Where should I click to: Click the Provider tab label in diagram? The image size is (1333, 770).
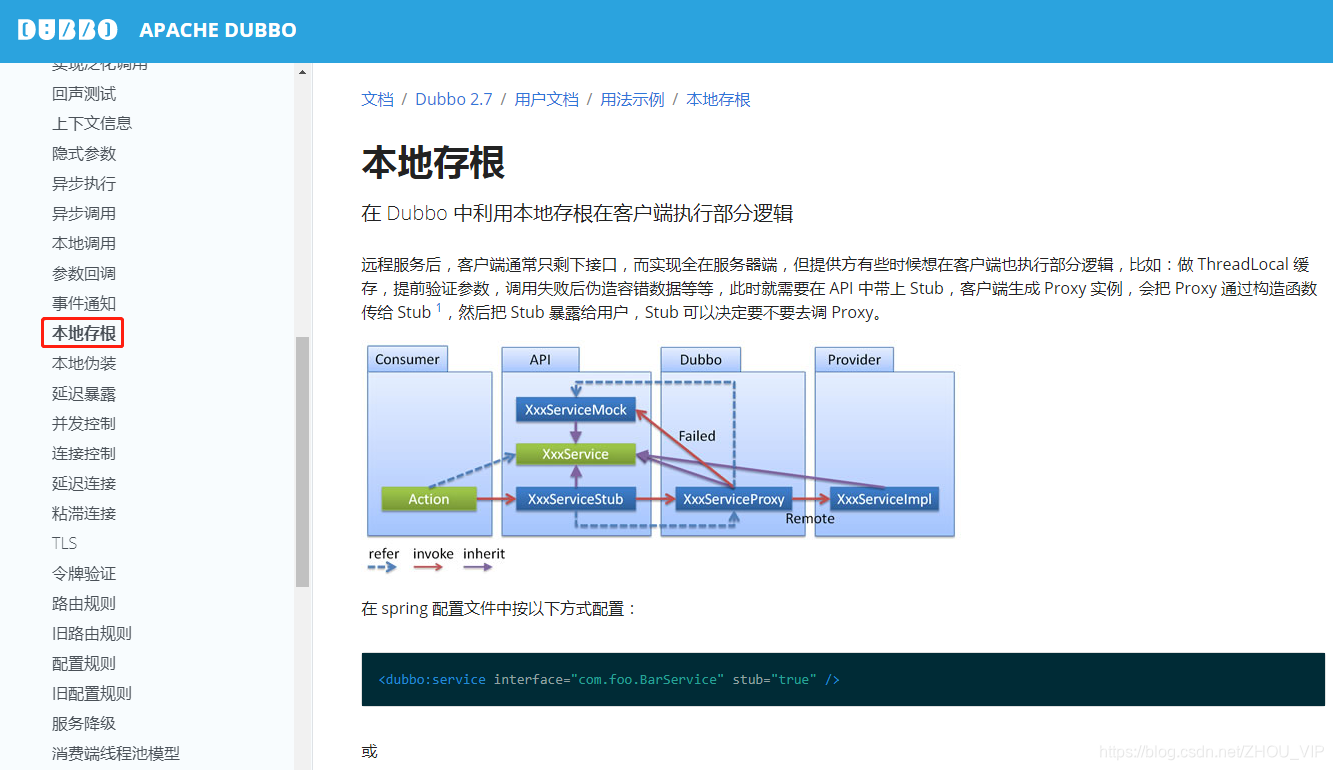(x=854, y=359)
